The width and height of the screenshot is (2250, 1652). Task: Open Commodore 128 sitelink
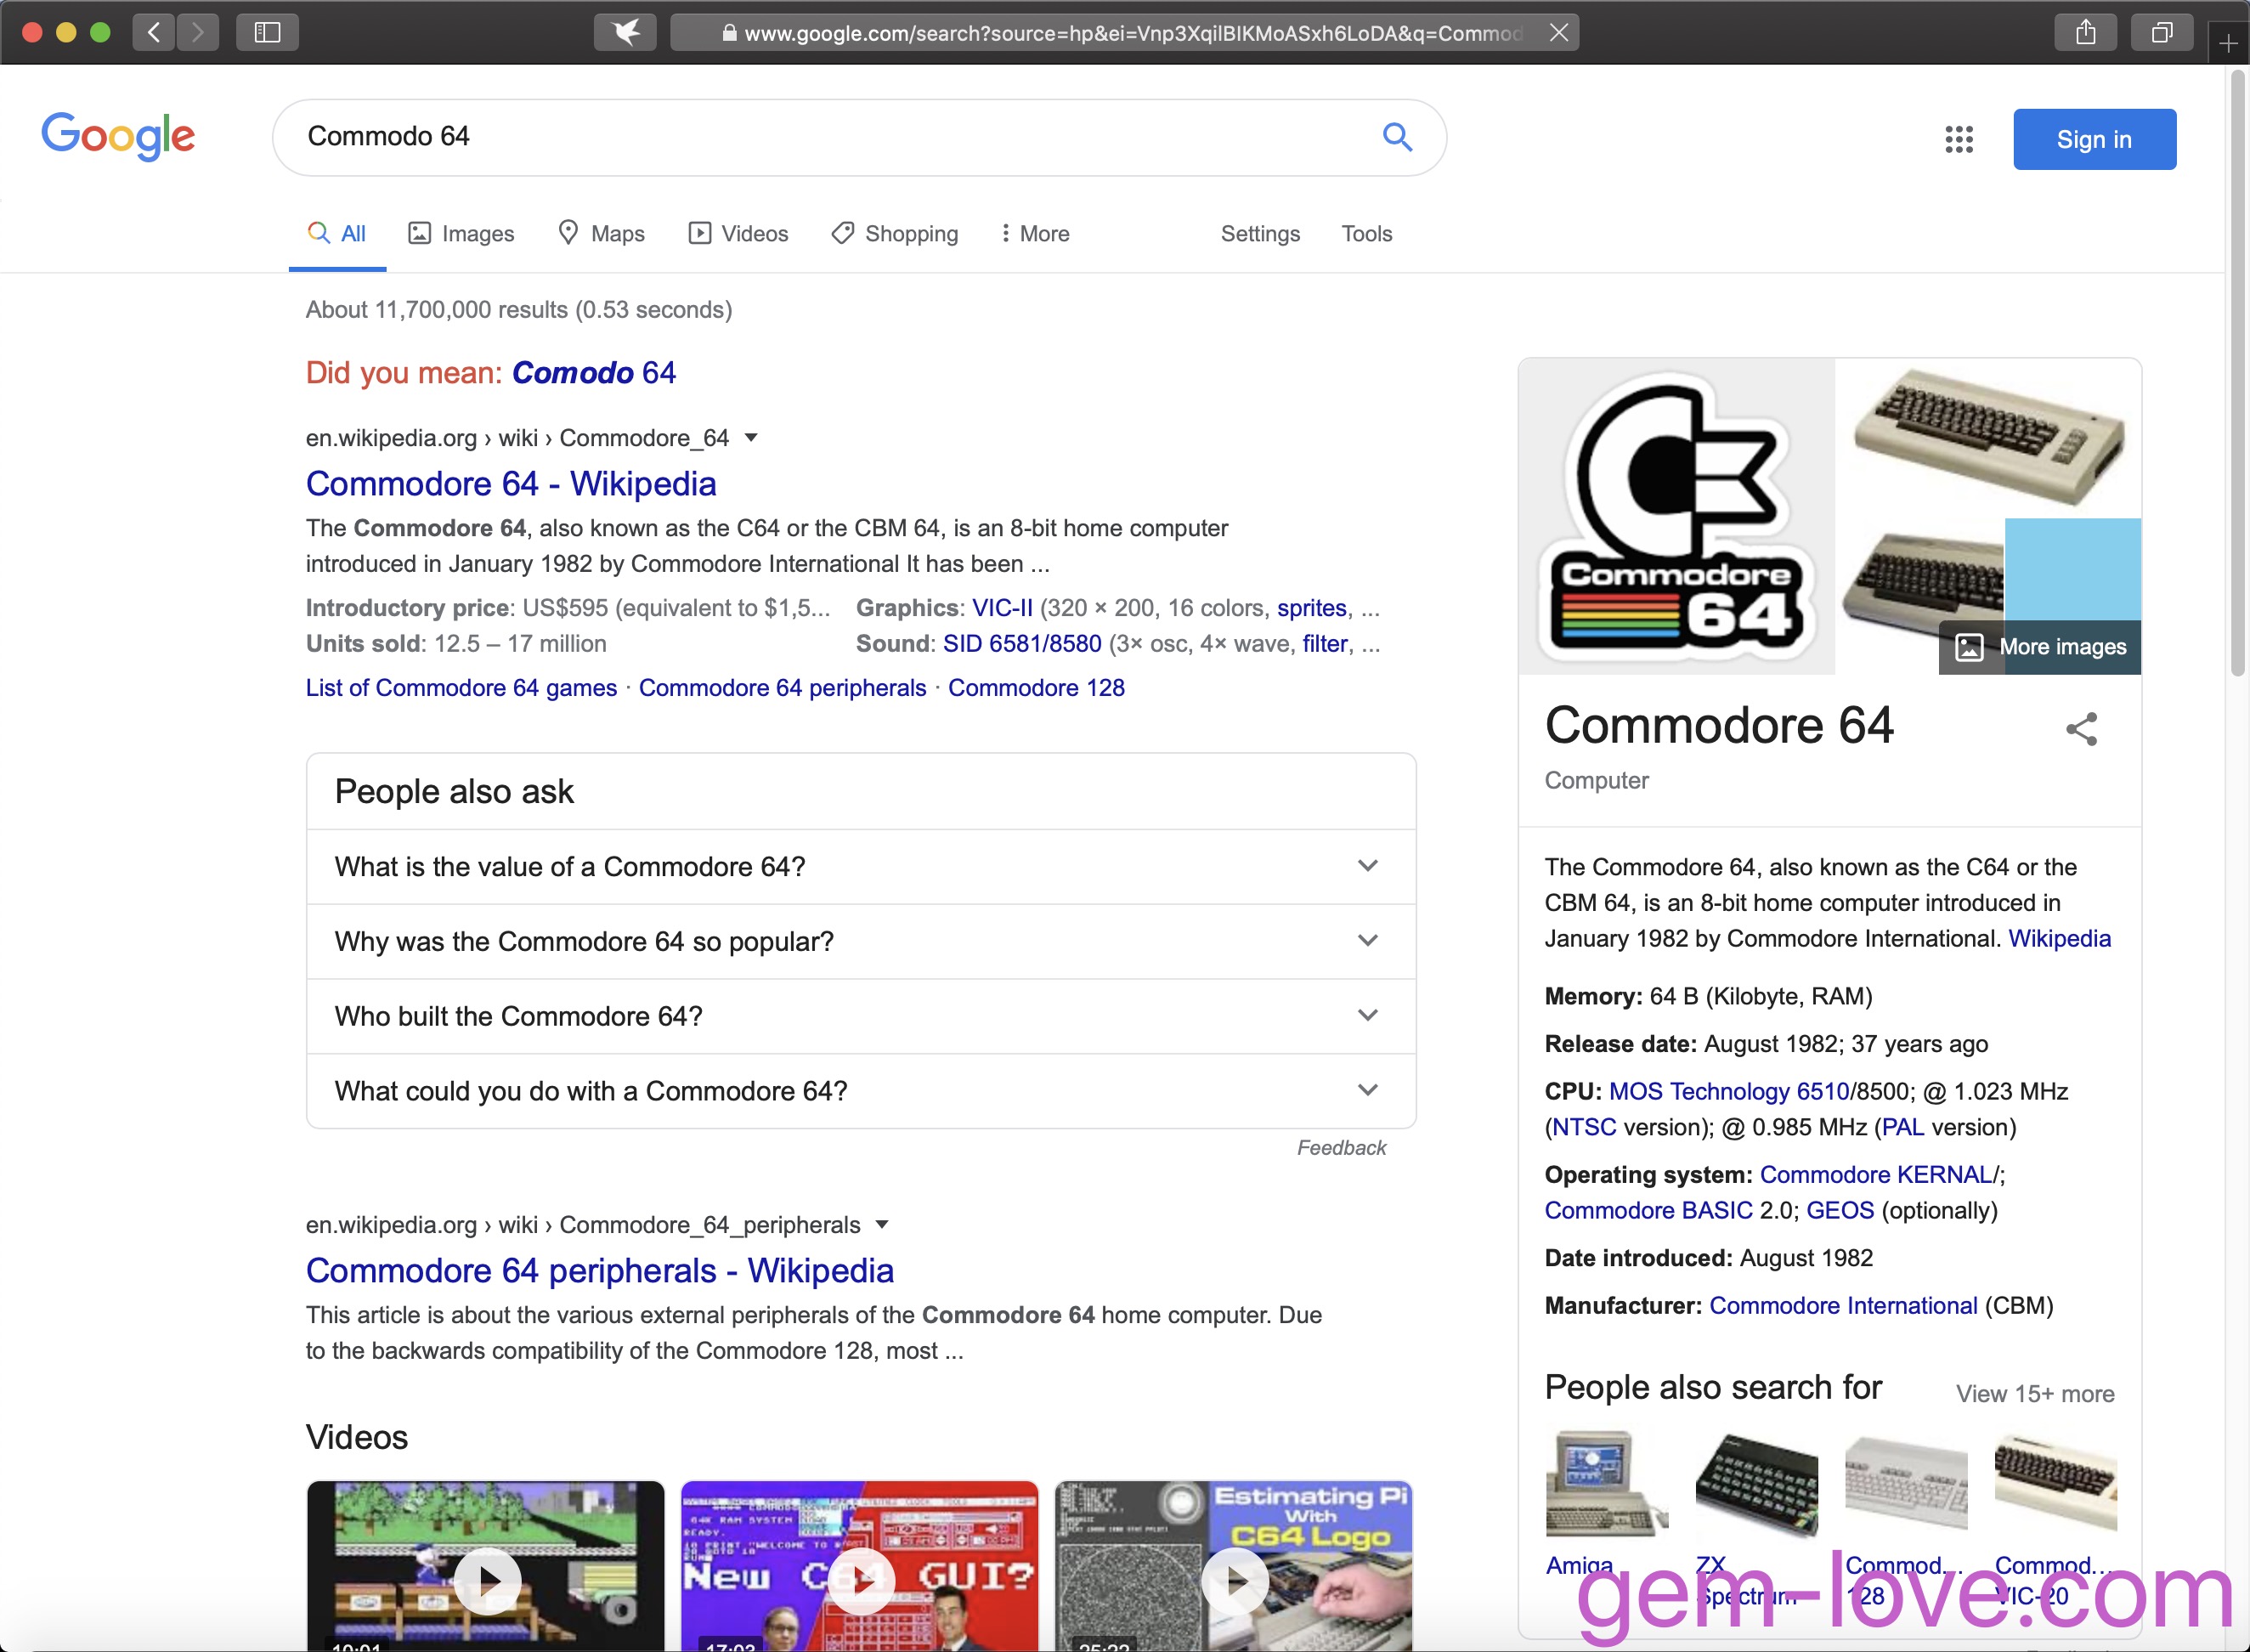click(x=1036, y=688)
